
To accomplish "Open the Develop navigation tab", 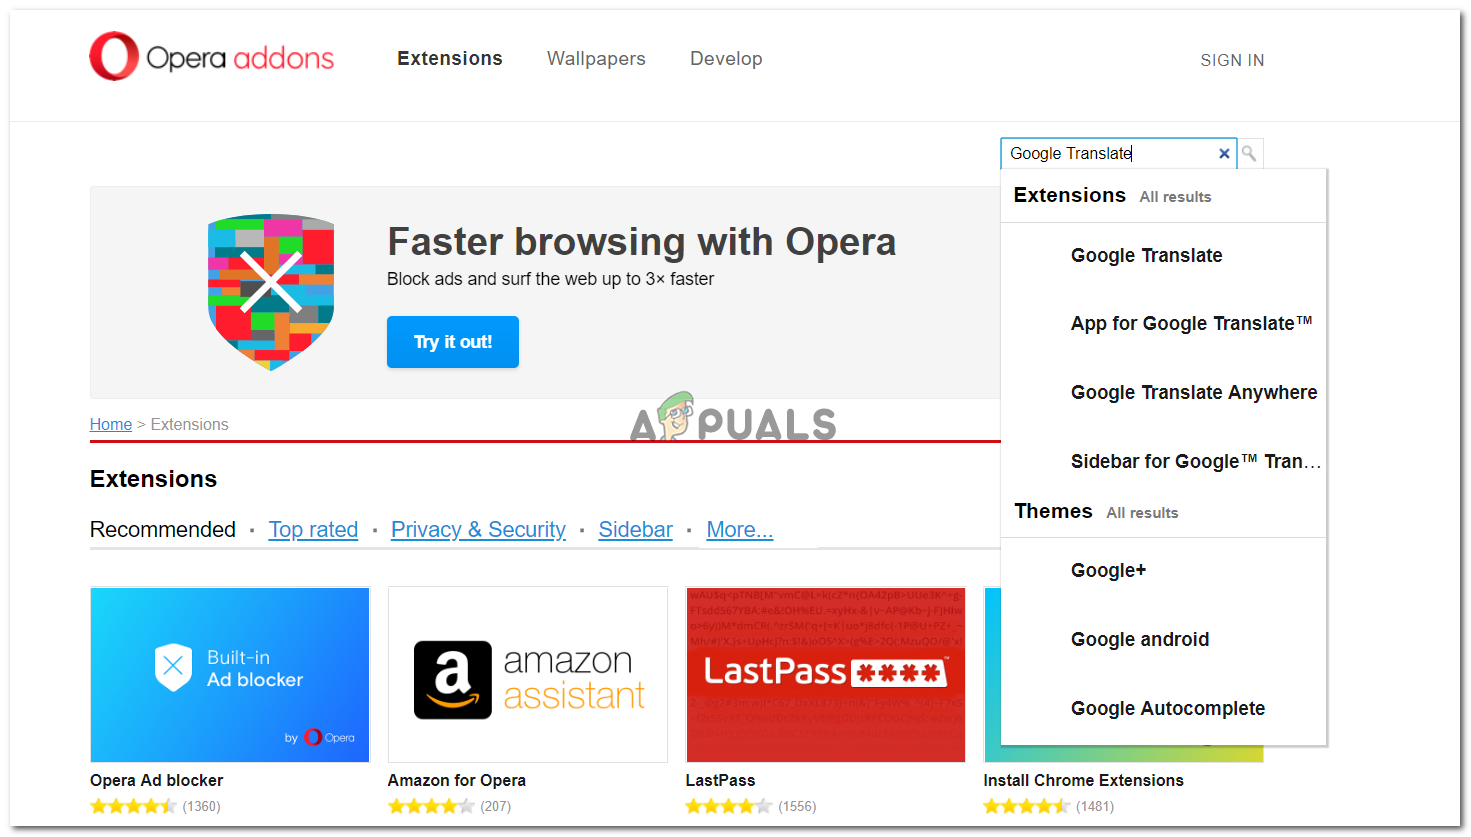I will point(726,59).
